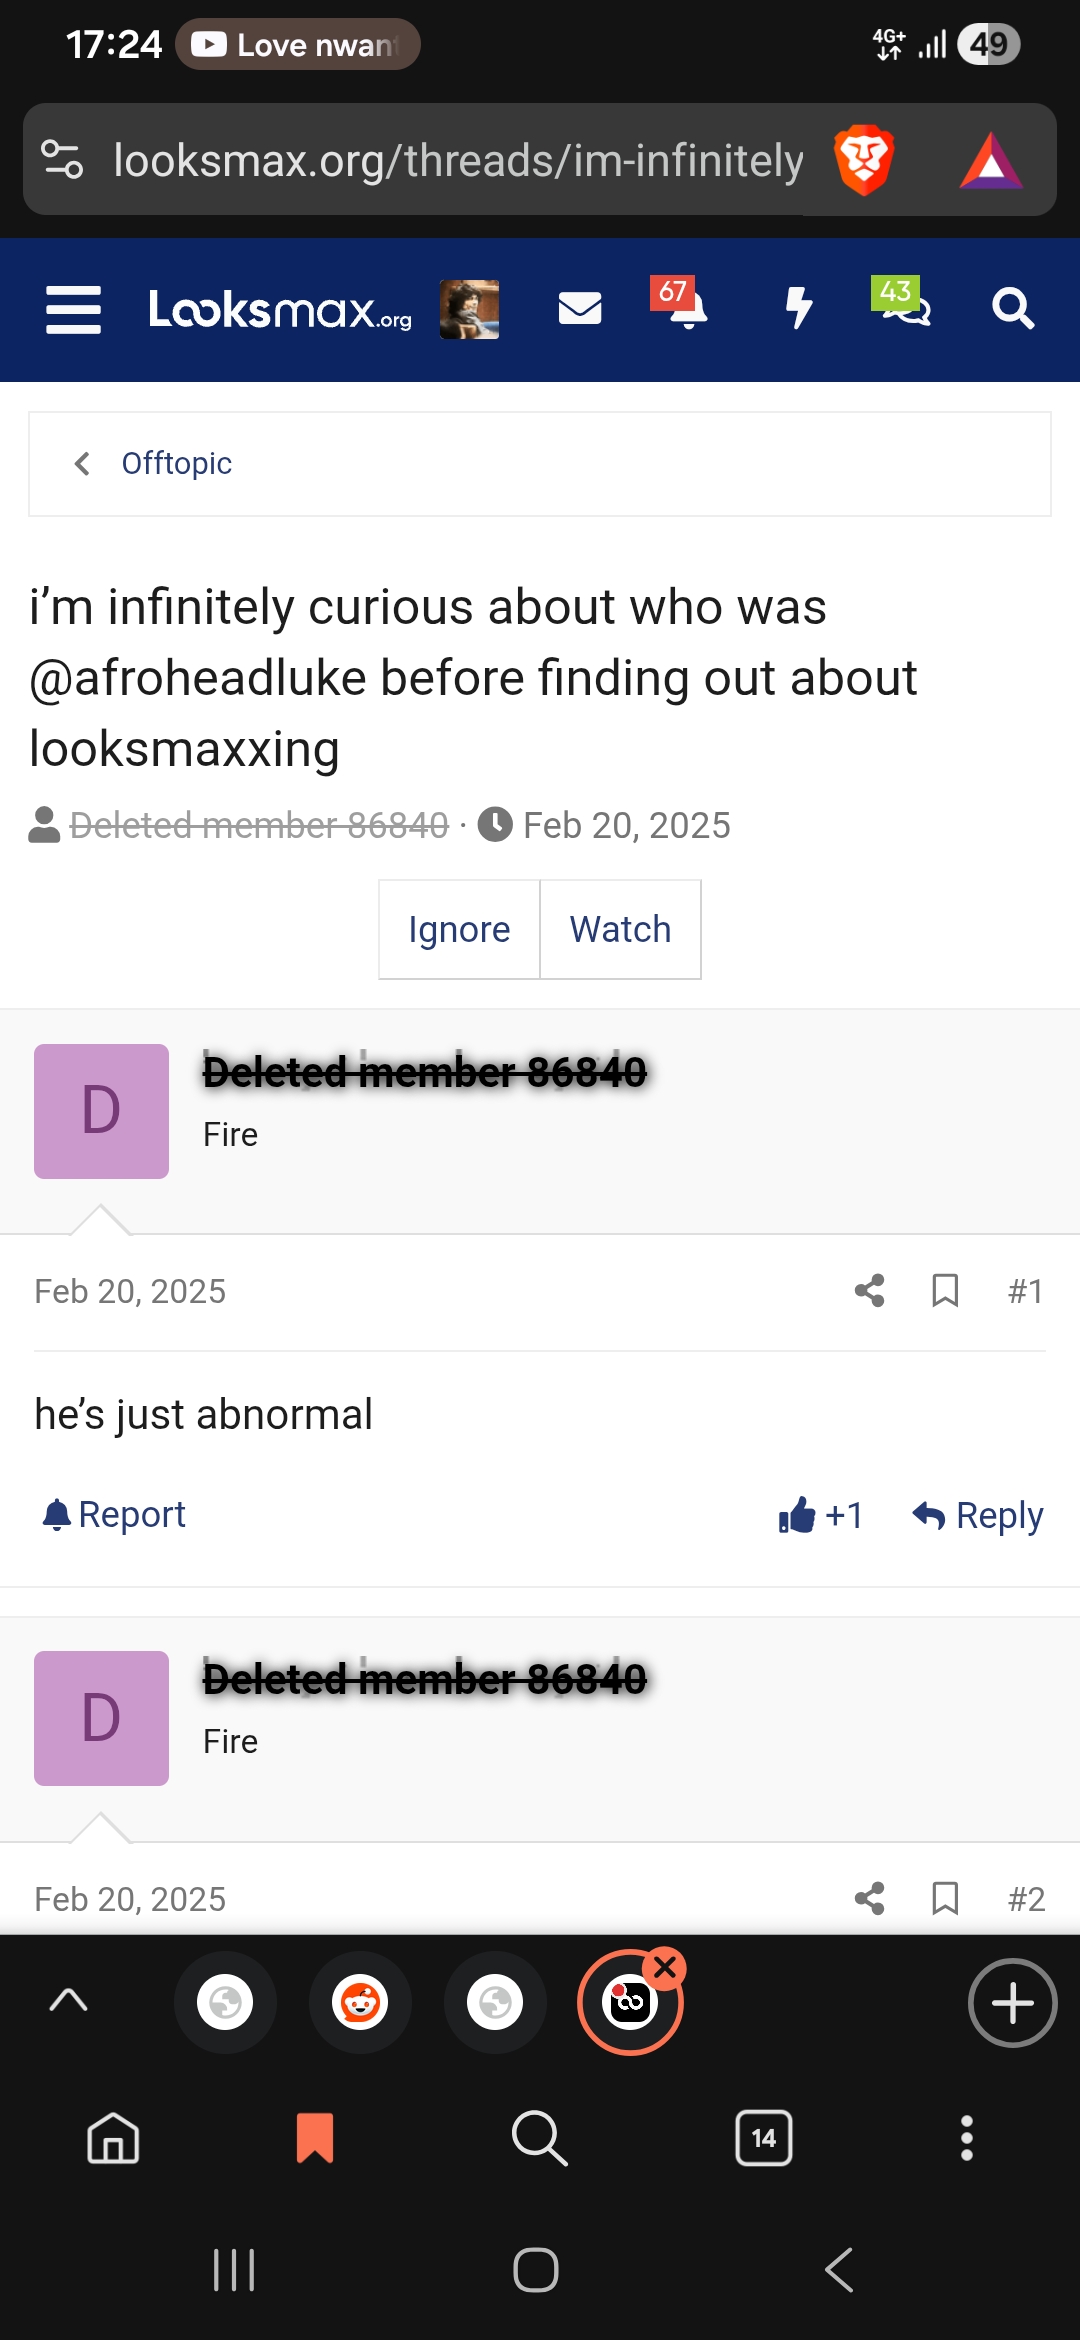
Task: Collapse the browser toolbar with the up chevron
Action: (67, 2001)
